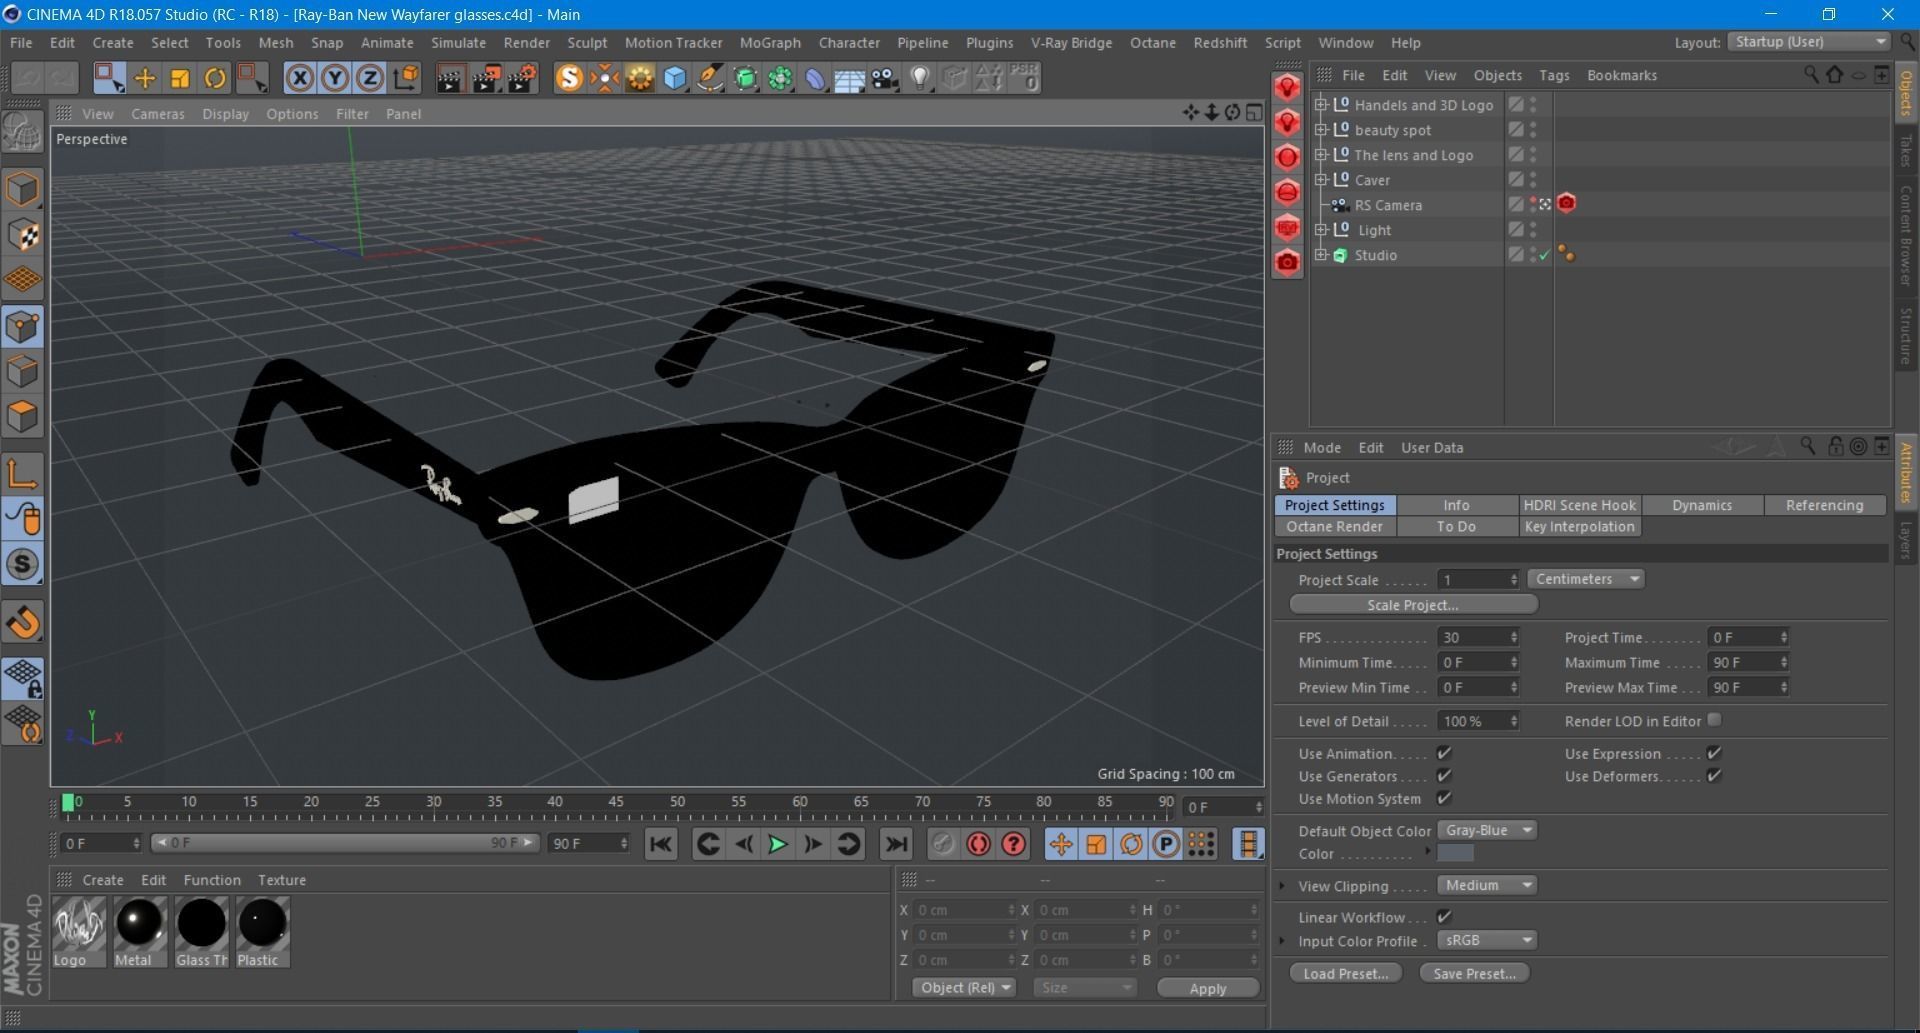Click Go to Start of animation
This screenshot has width=1920, height=1033.
point(661,844)
